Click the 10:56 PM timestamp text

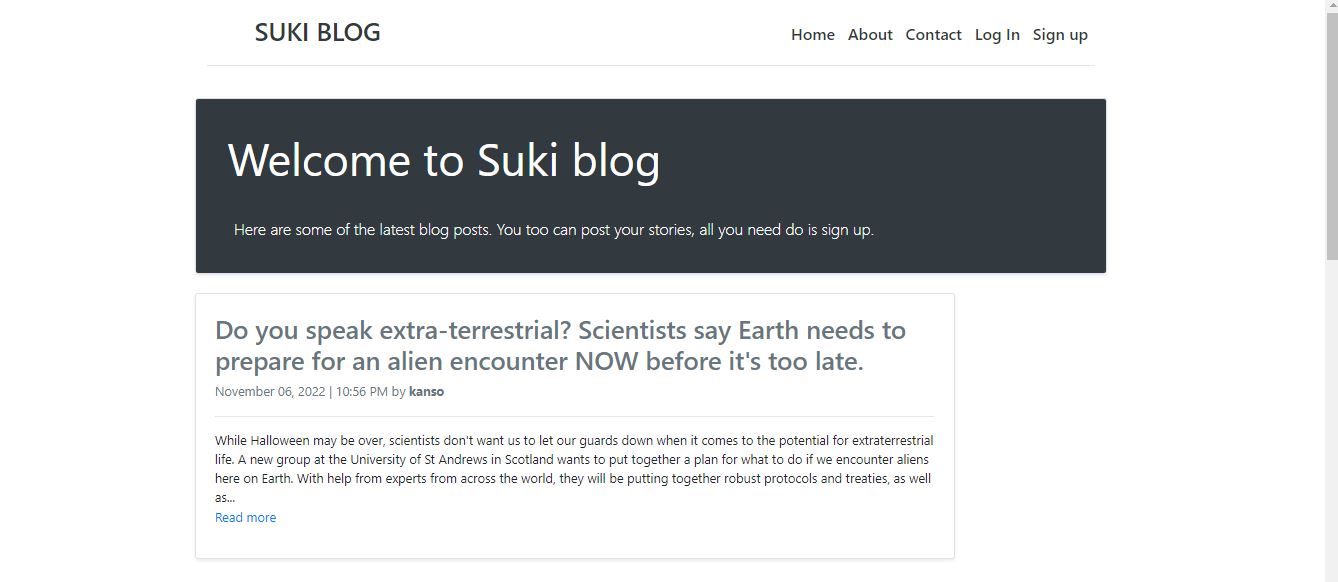(x=361, y=392)
